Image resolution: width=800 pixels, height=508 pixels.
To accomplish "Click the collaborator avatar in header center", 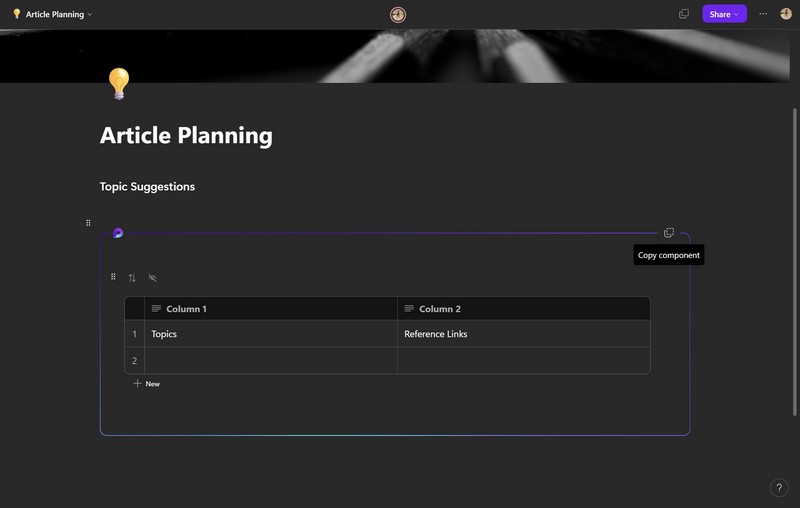I will pos(398,14).
